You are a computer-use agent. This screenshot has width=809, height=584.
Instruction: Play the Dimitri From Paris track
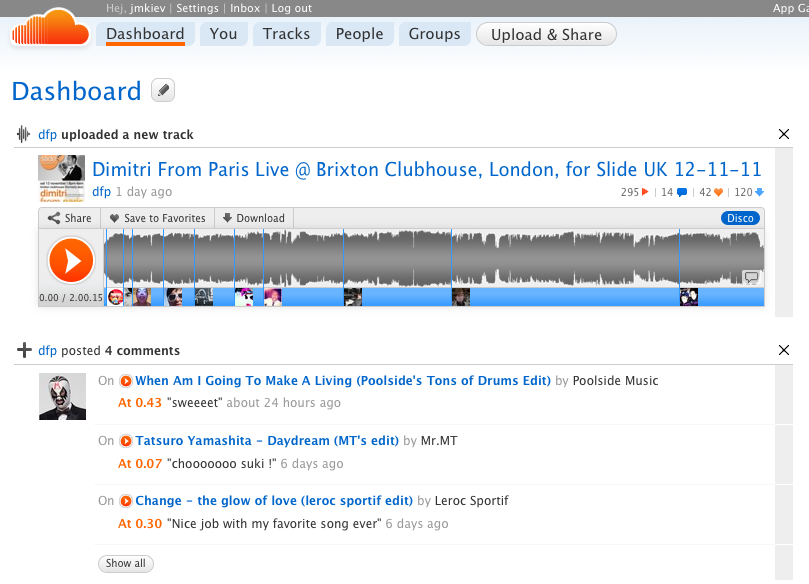tap(71, 260)
